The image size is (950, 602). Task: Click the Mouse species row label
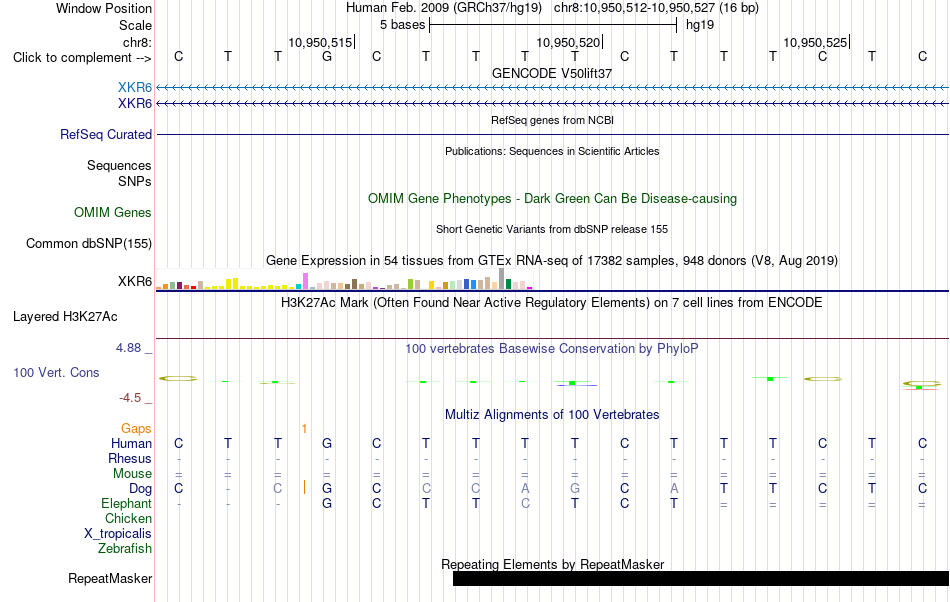[x=132, y=474]
